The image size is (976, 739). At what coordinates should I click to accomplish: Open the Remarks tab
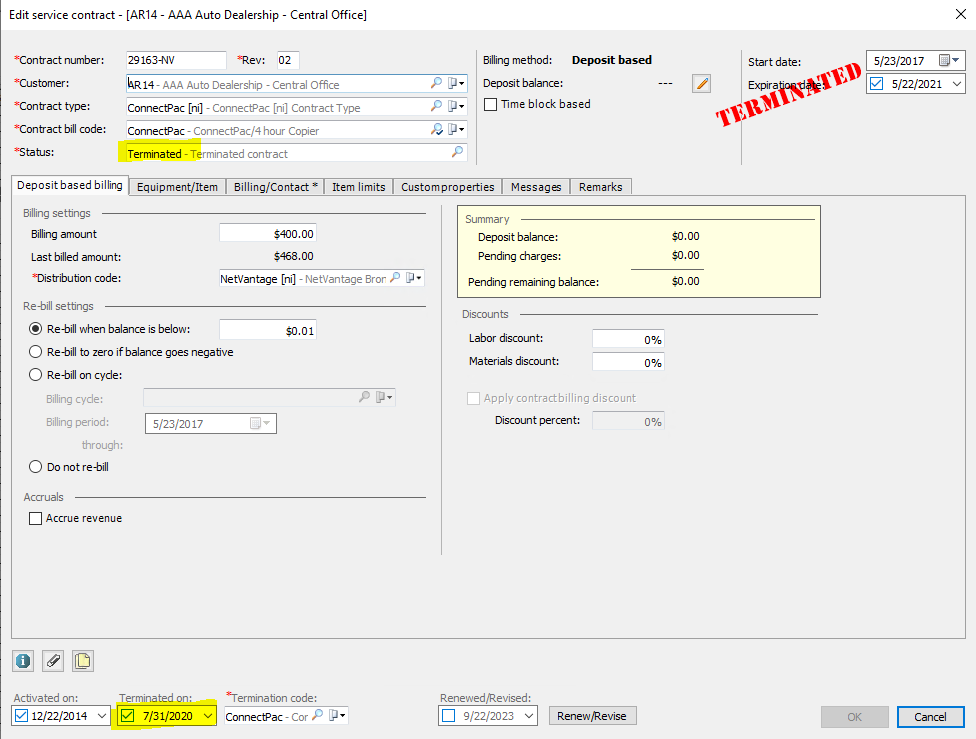[x=601, y=187]
